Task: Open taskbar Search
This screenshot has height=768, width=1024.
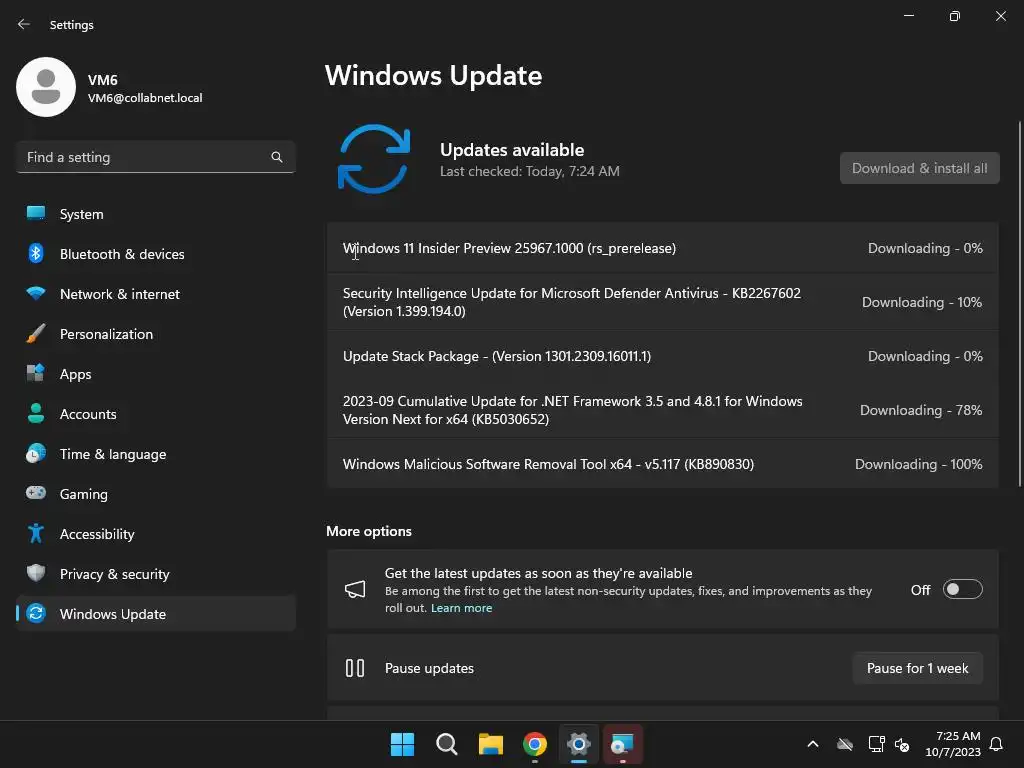Action: coord(447,744)
